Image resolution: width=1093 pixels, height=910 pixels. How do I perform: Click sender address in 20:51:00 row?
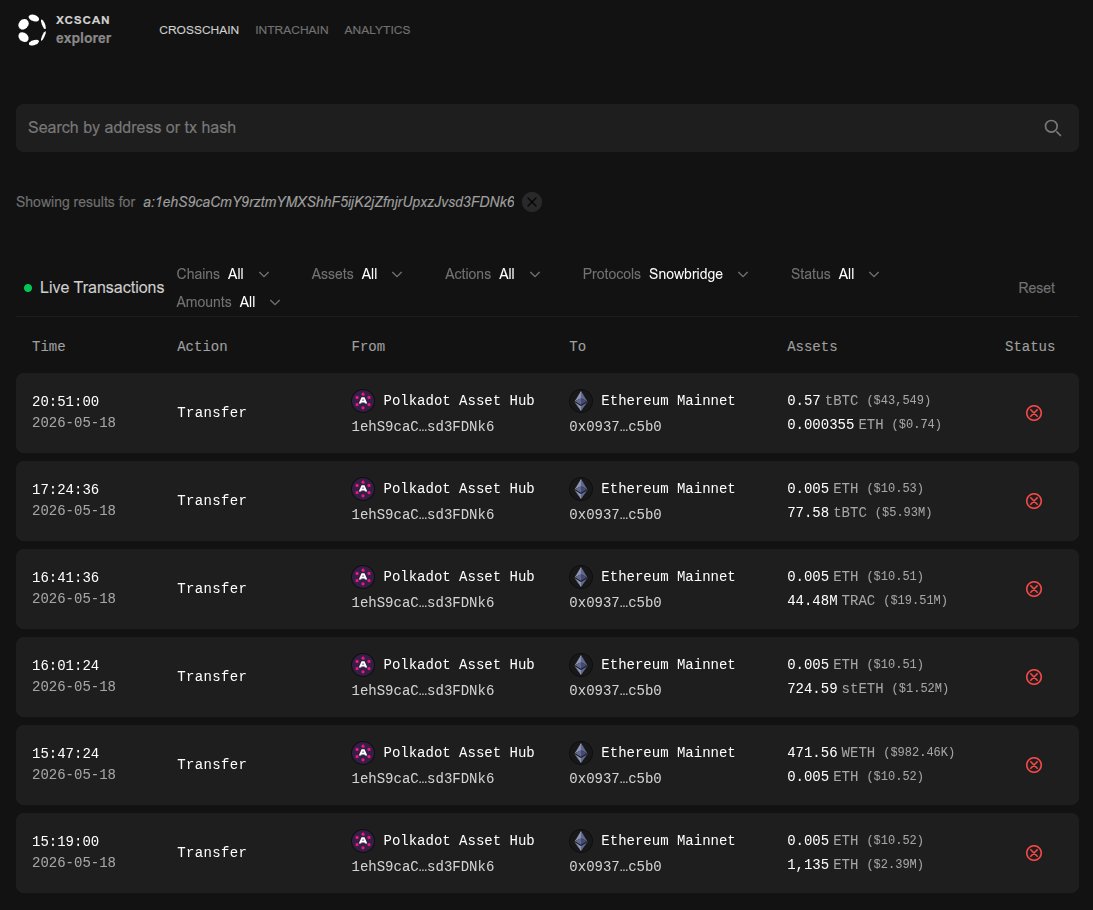[422, 426]
